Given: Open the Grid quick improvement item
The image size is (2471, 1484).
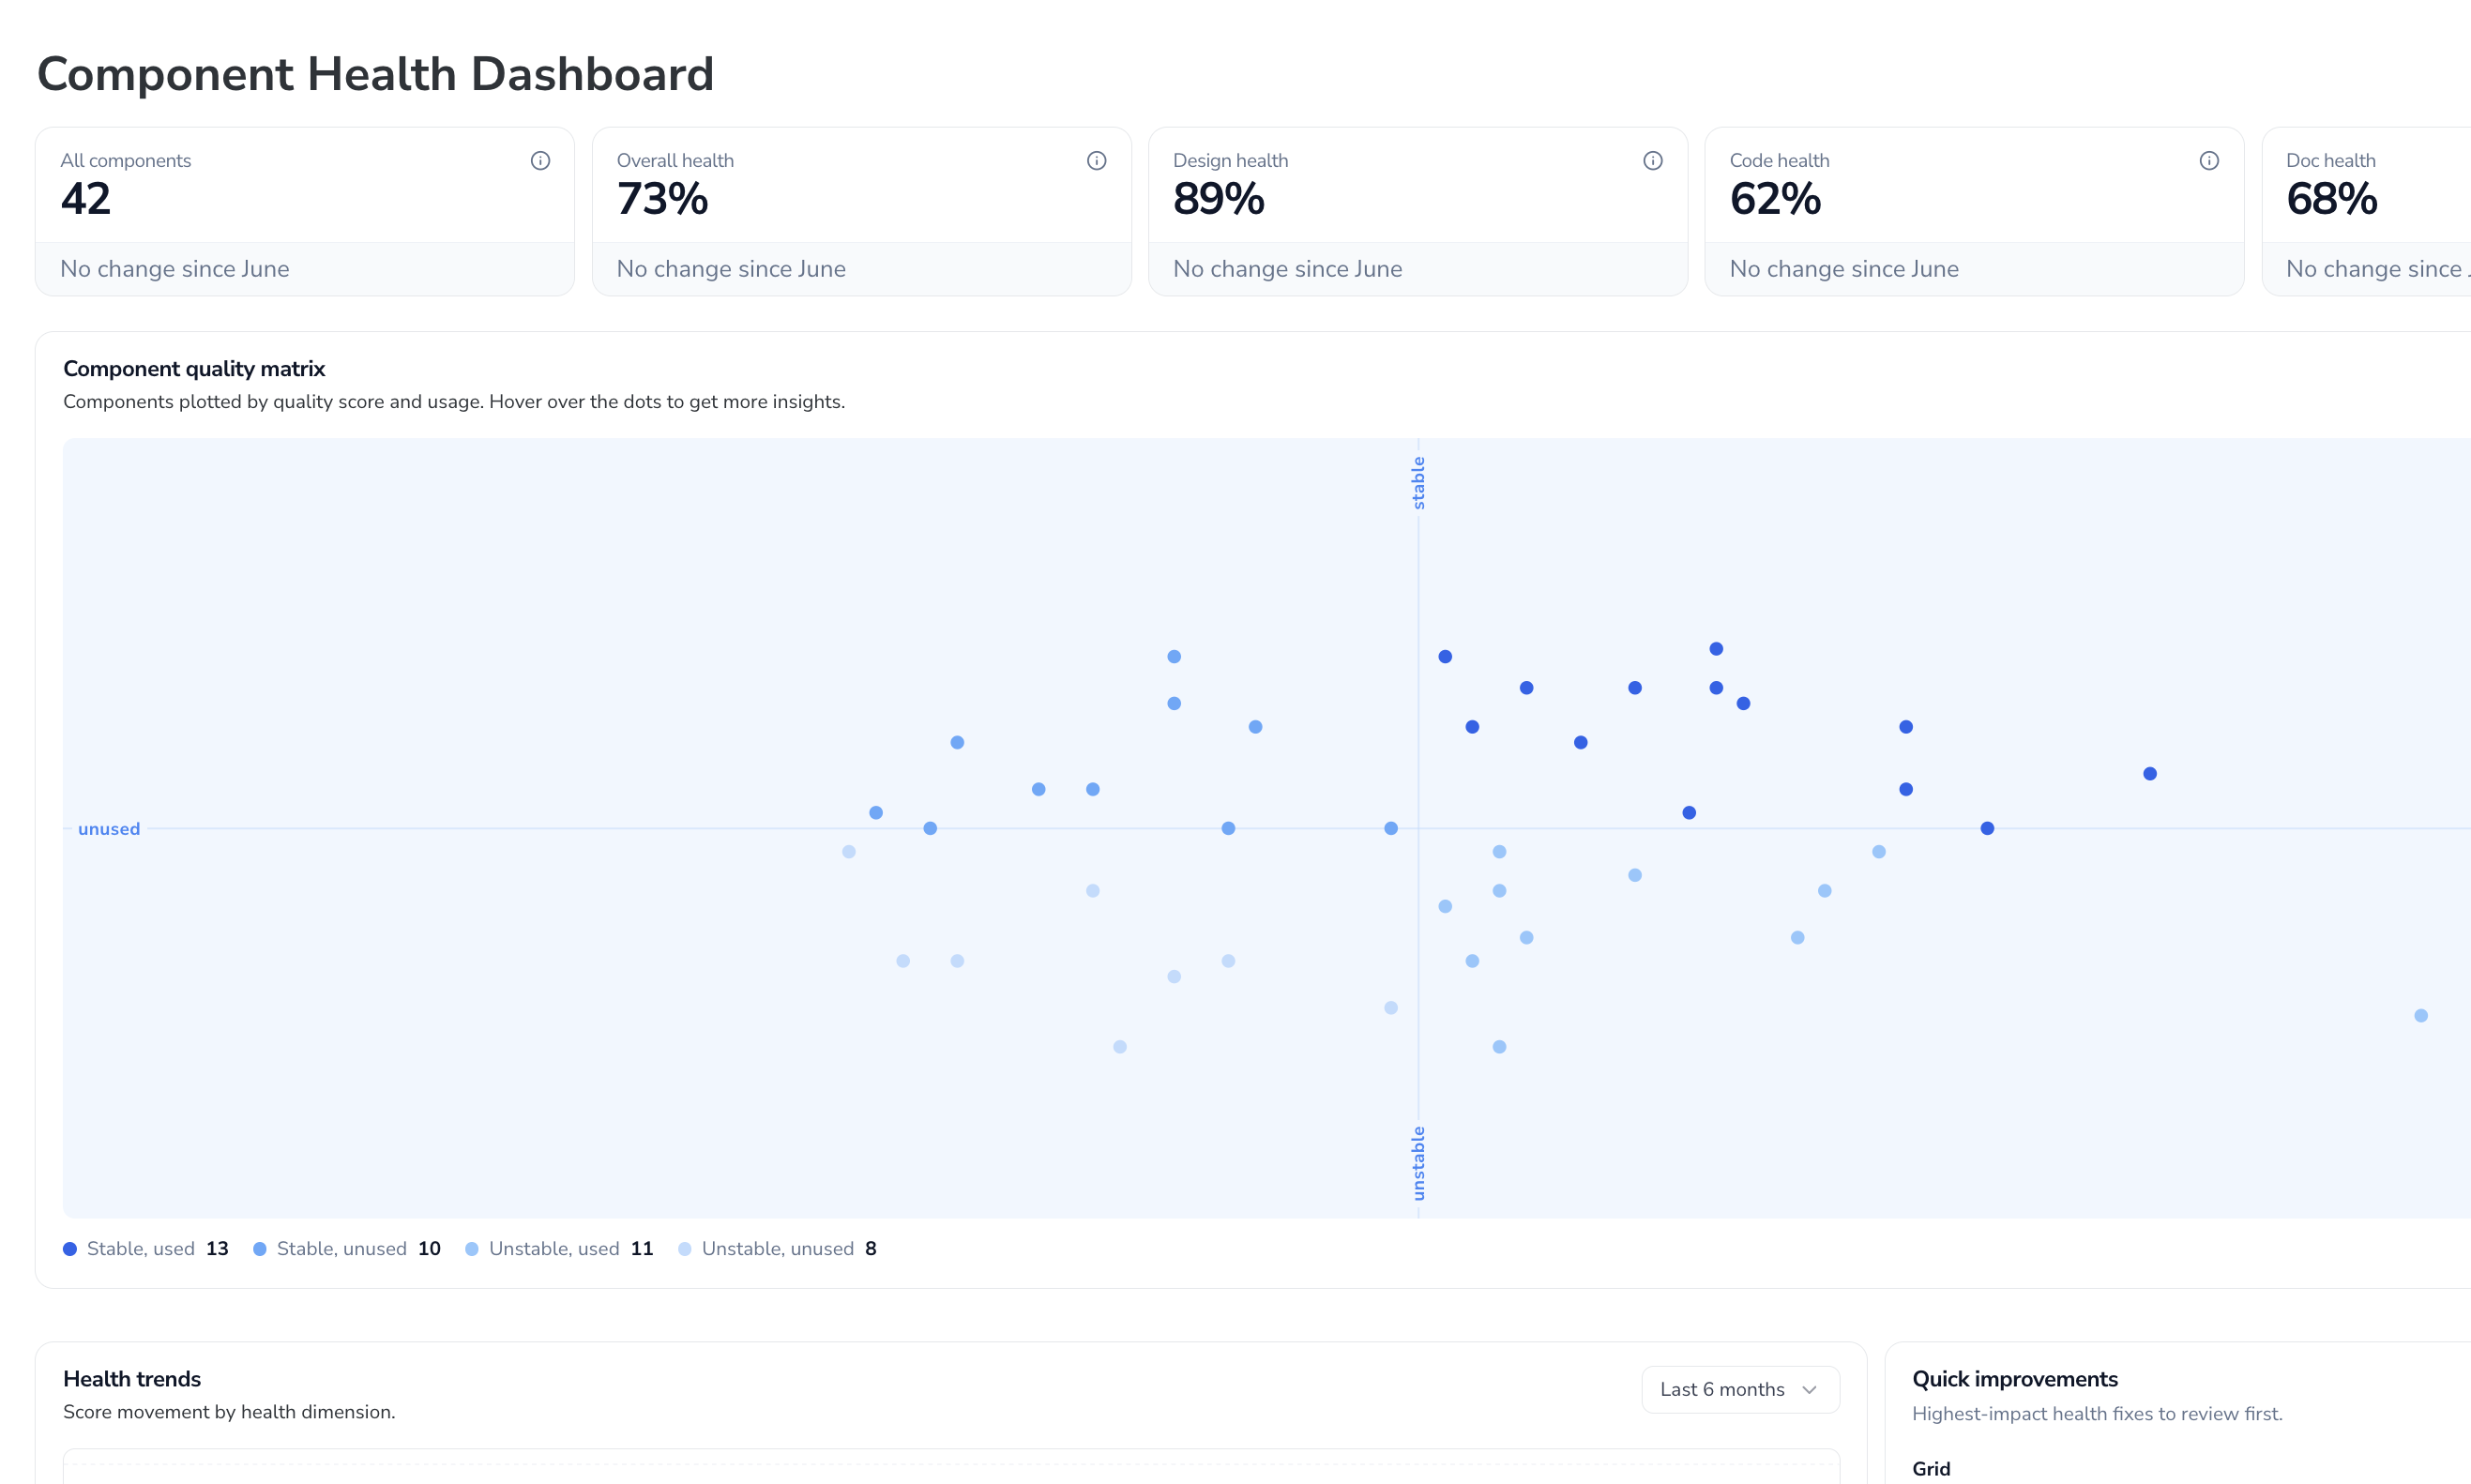Looking at the screenshot, I should pyautogui.click(x=1931, y=1468).
